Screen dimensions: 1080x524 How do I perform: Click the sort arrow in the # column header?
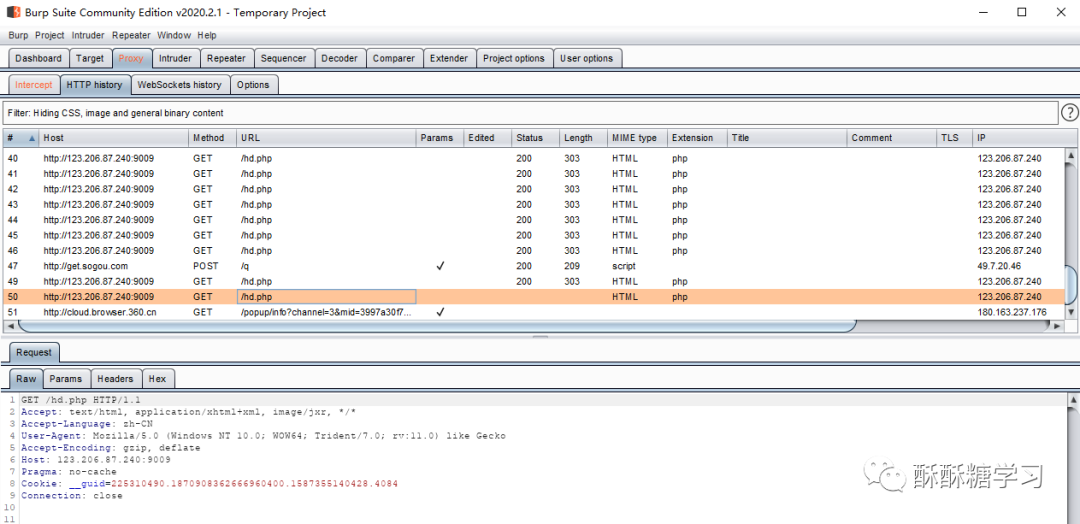32,138
